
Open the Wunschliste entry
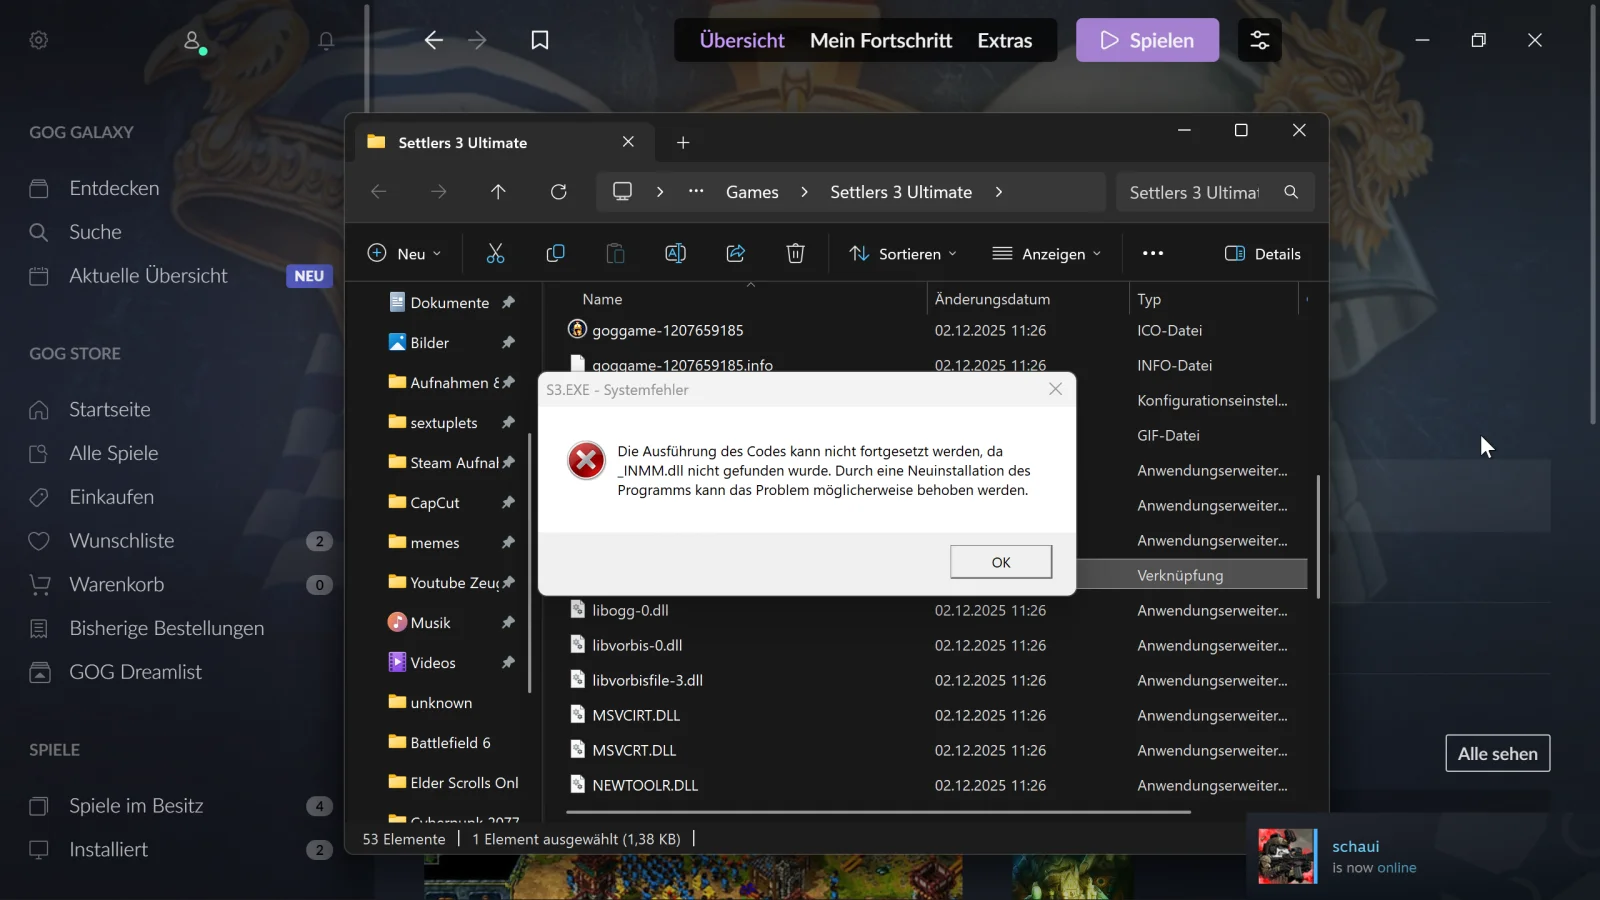coord(122,541)
